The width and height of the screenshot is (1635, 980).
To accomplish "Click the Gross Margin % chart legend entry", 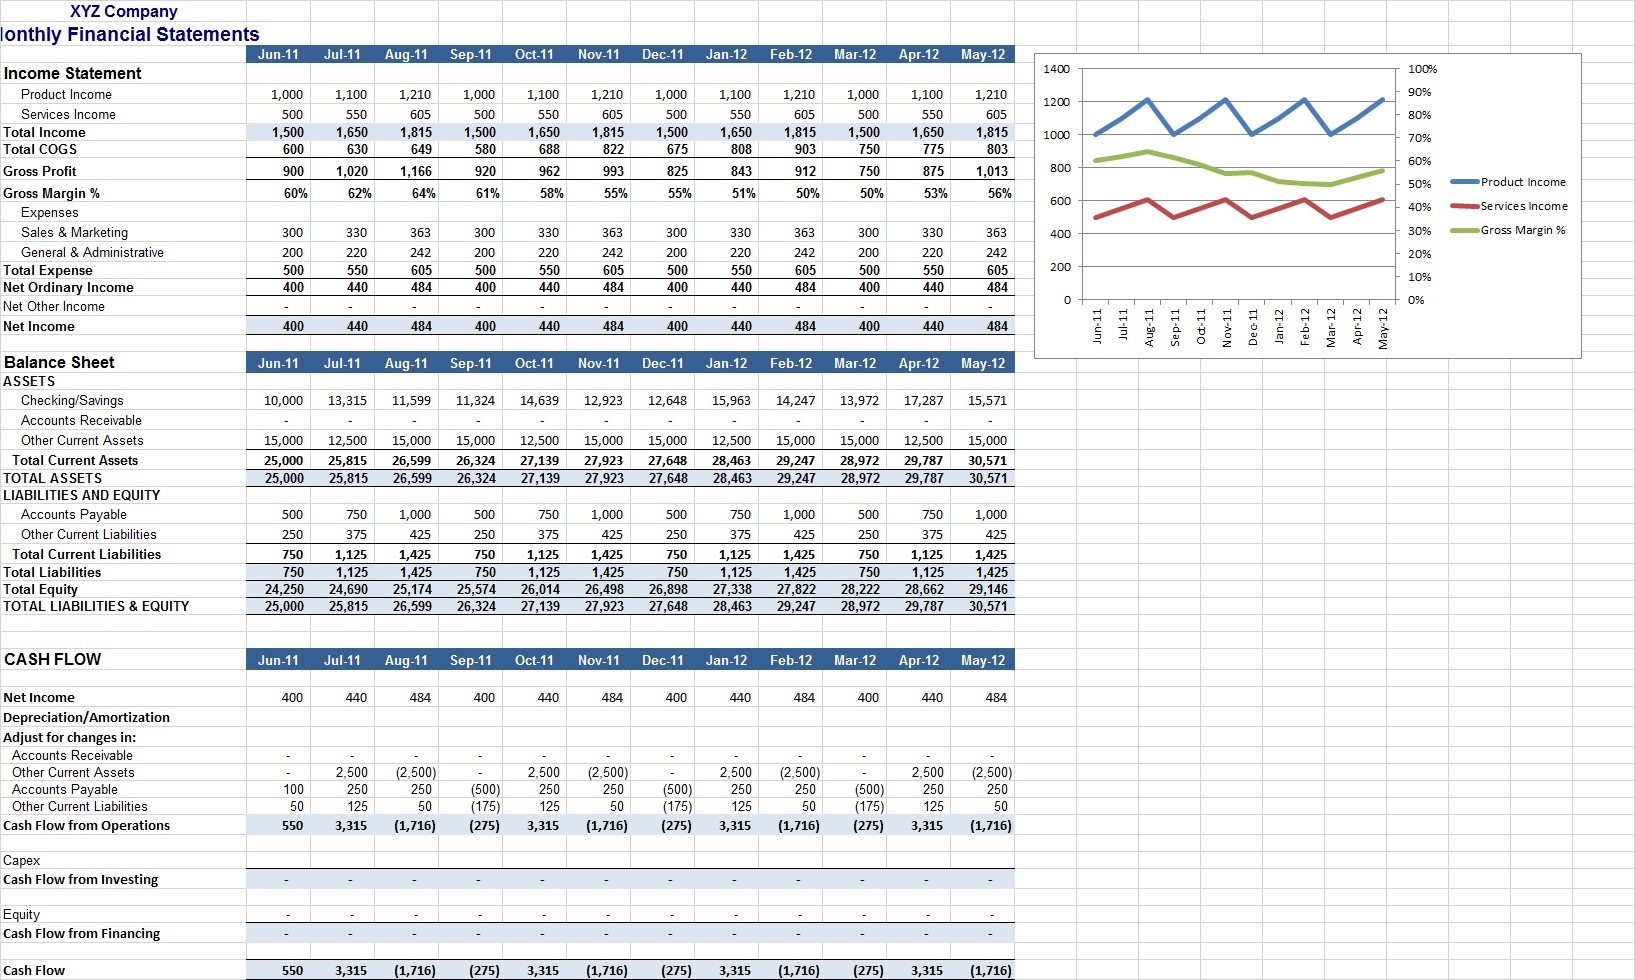I will tap(1522, 230).
